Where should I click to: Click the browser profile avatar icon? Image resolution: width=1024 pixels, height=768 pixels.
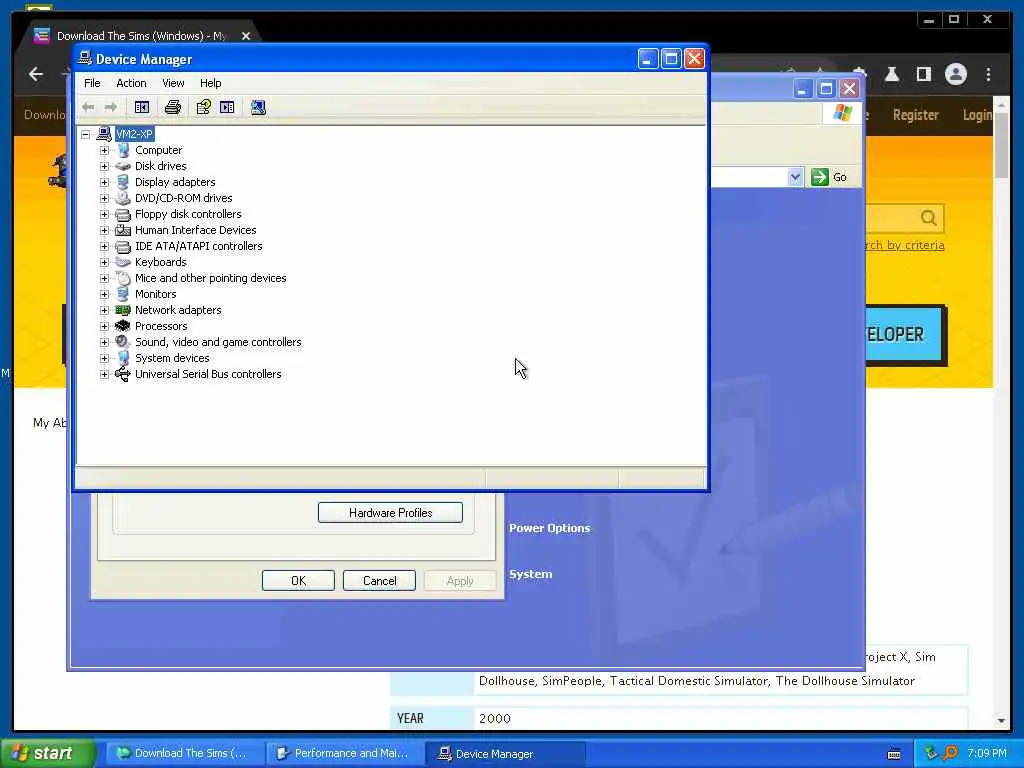(x=955, y=74)
